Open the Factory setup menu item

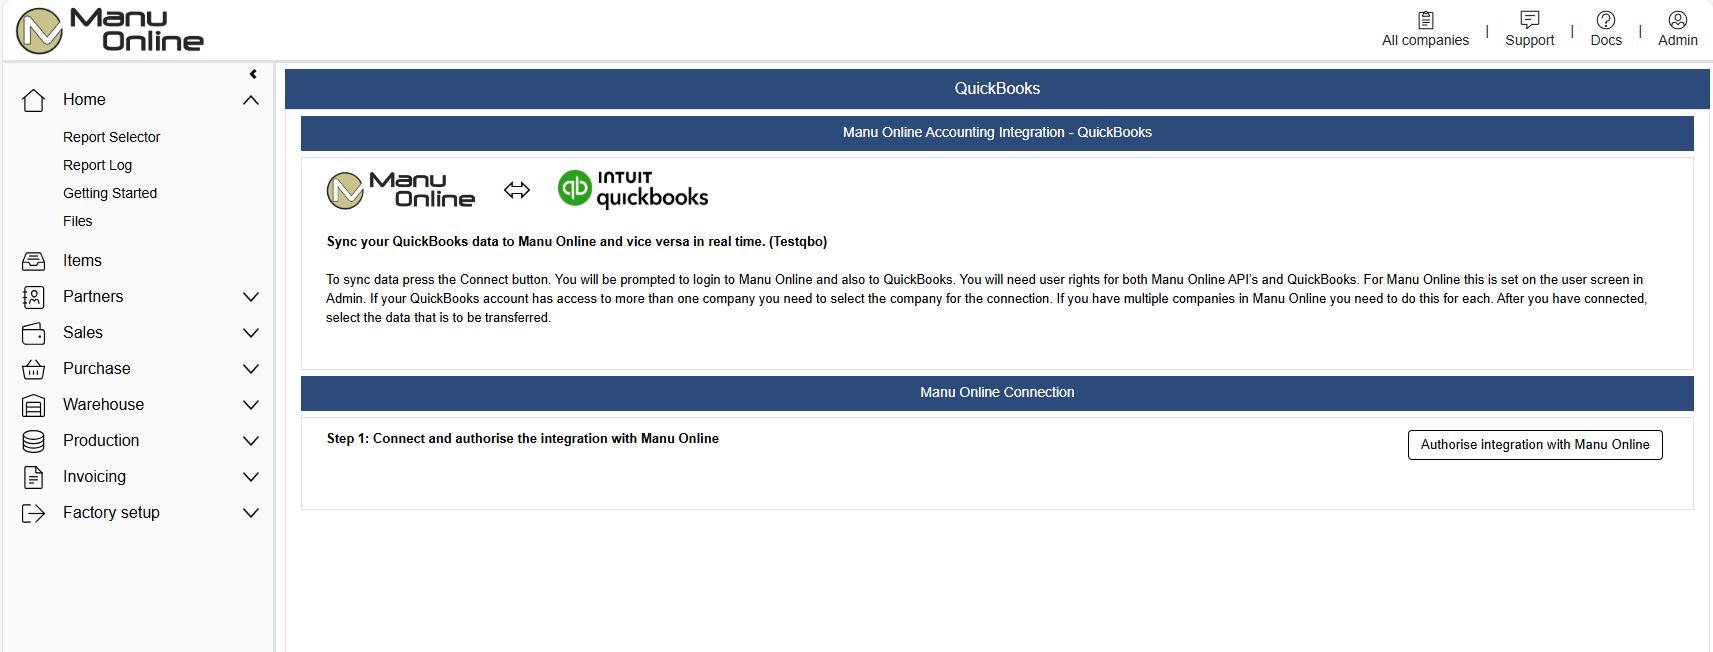pyautogui.click(x=111, y=513)
